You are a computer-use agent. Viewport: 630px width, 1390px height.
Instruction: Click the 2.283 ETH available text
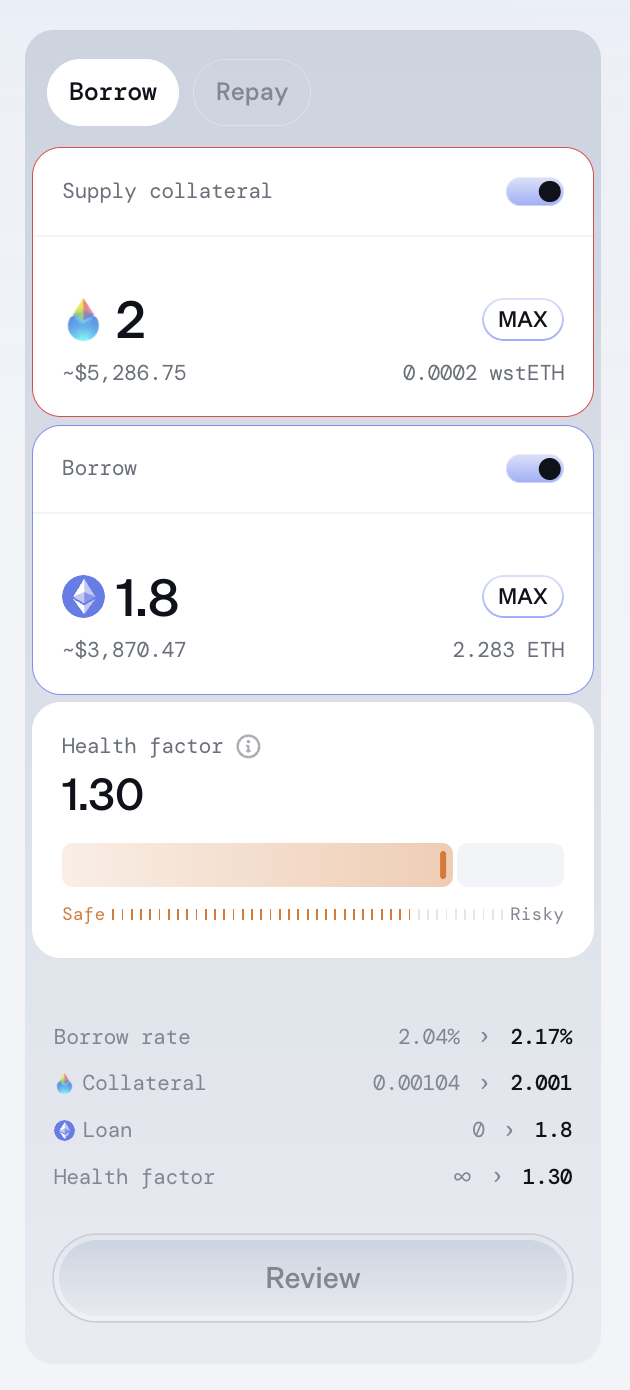point(508,651)
